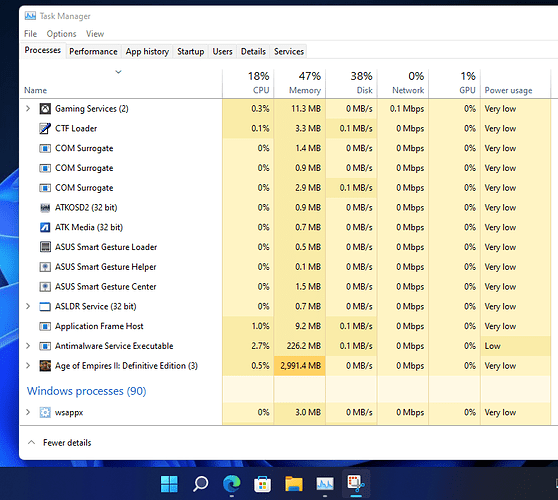Open Microsoft Store from the taskbar
Image resolution: width=558 pixels, height=500 pixels.
[263, 484]
